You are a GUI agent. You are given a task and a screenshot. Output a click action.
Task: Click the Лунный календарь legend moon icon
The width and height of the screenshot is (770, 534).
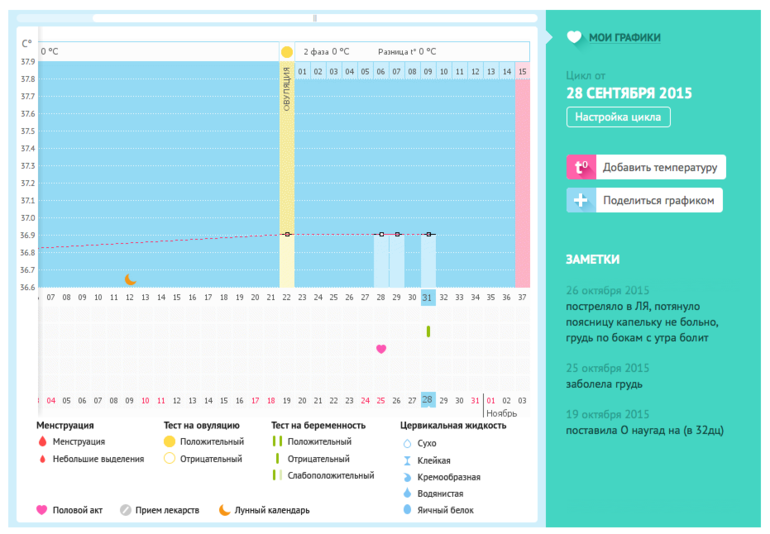click(225, 510)
